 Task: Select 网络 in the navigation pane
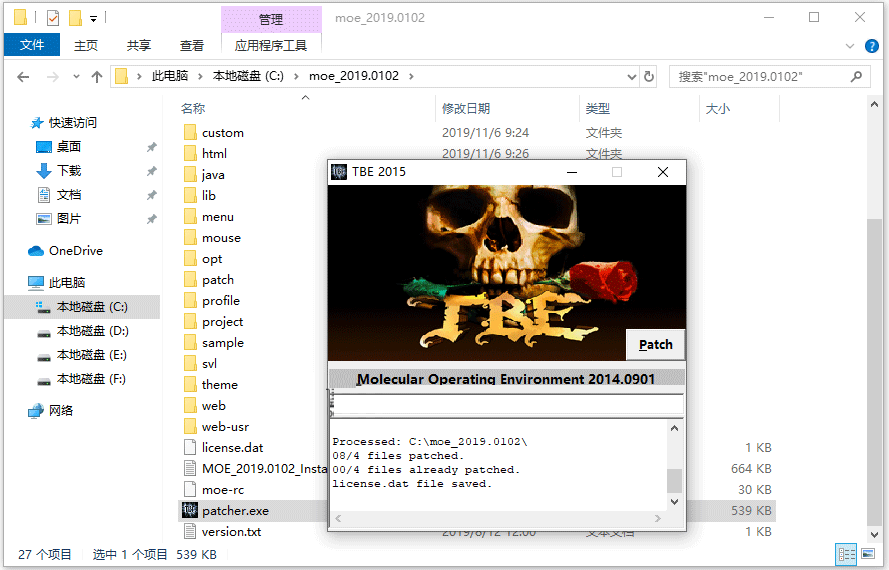tap(61, 411)
